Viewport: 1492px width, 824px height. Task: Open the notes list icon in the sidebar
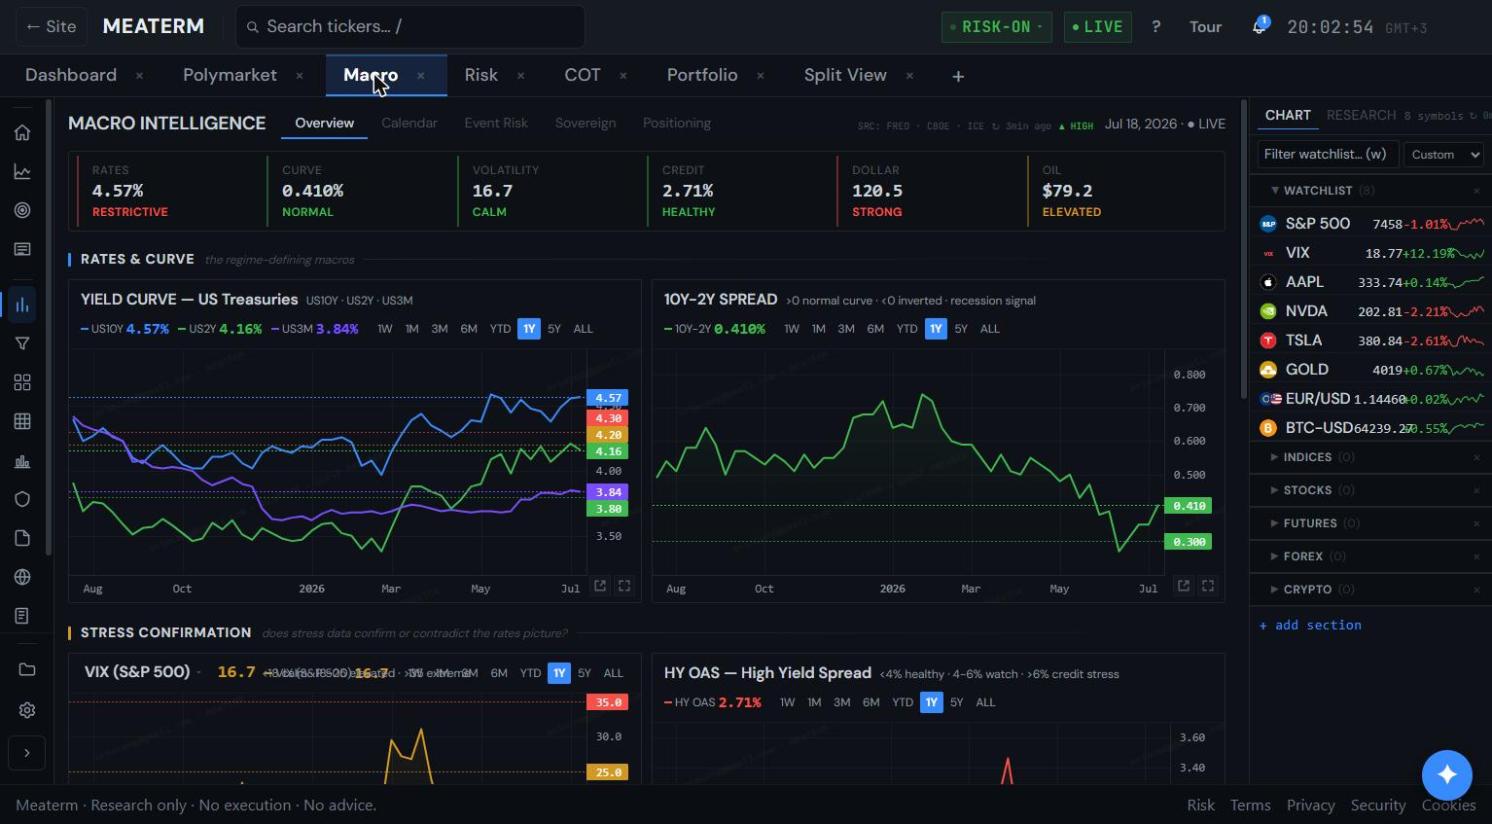coord(22,616)
